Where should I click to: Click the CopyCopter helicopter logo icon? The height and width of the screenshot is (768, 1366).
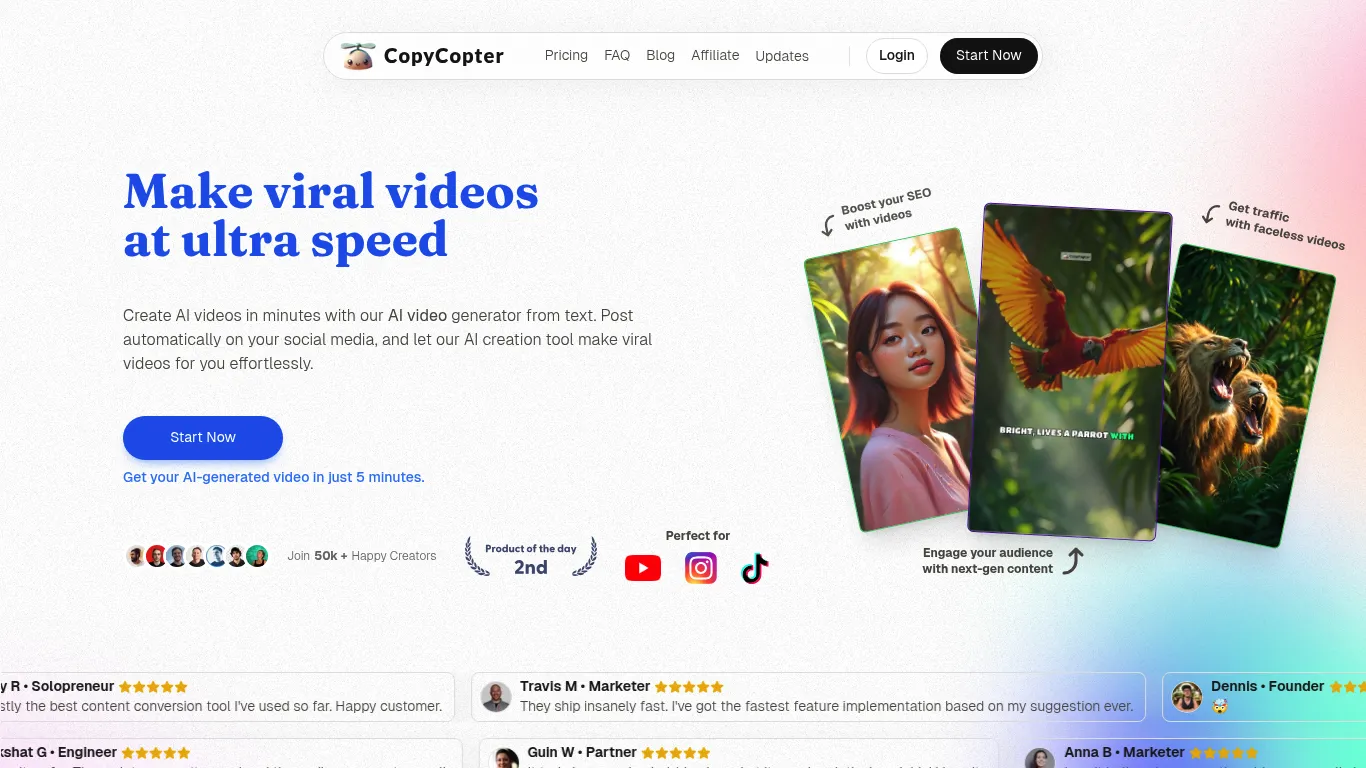(x=358, y=56)
